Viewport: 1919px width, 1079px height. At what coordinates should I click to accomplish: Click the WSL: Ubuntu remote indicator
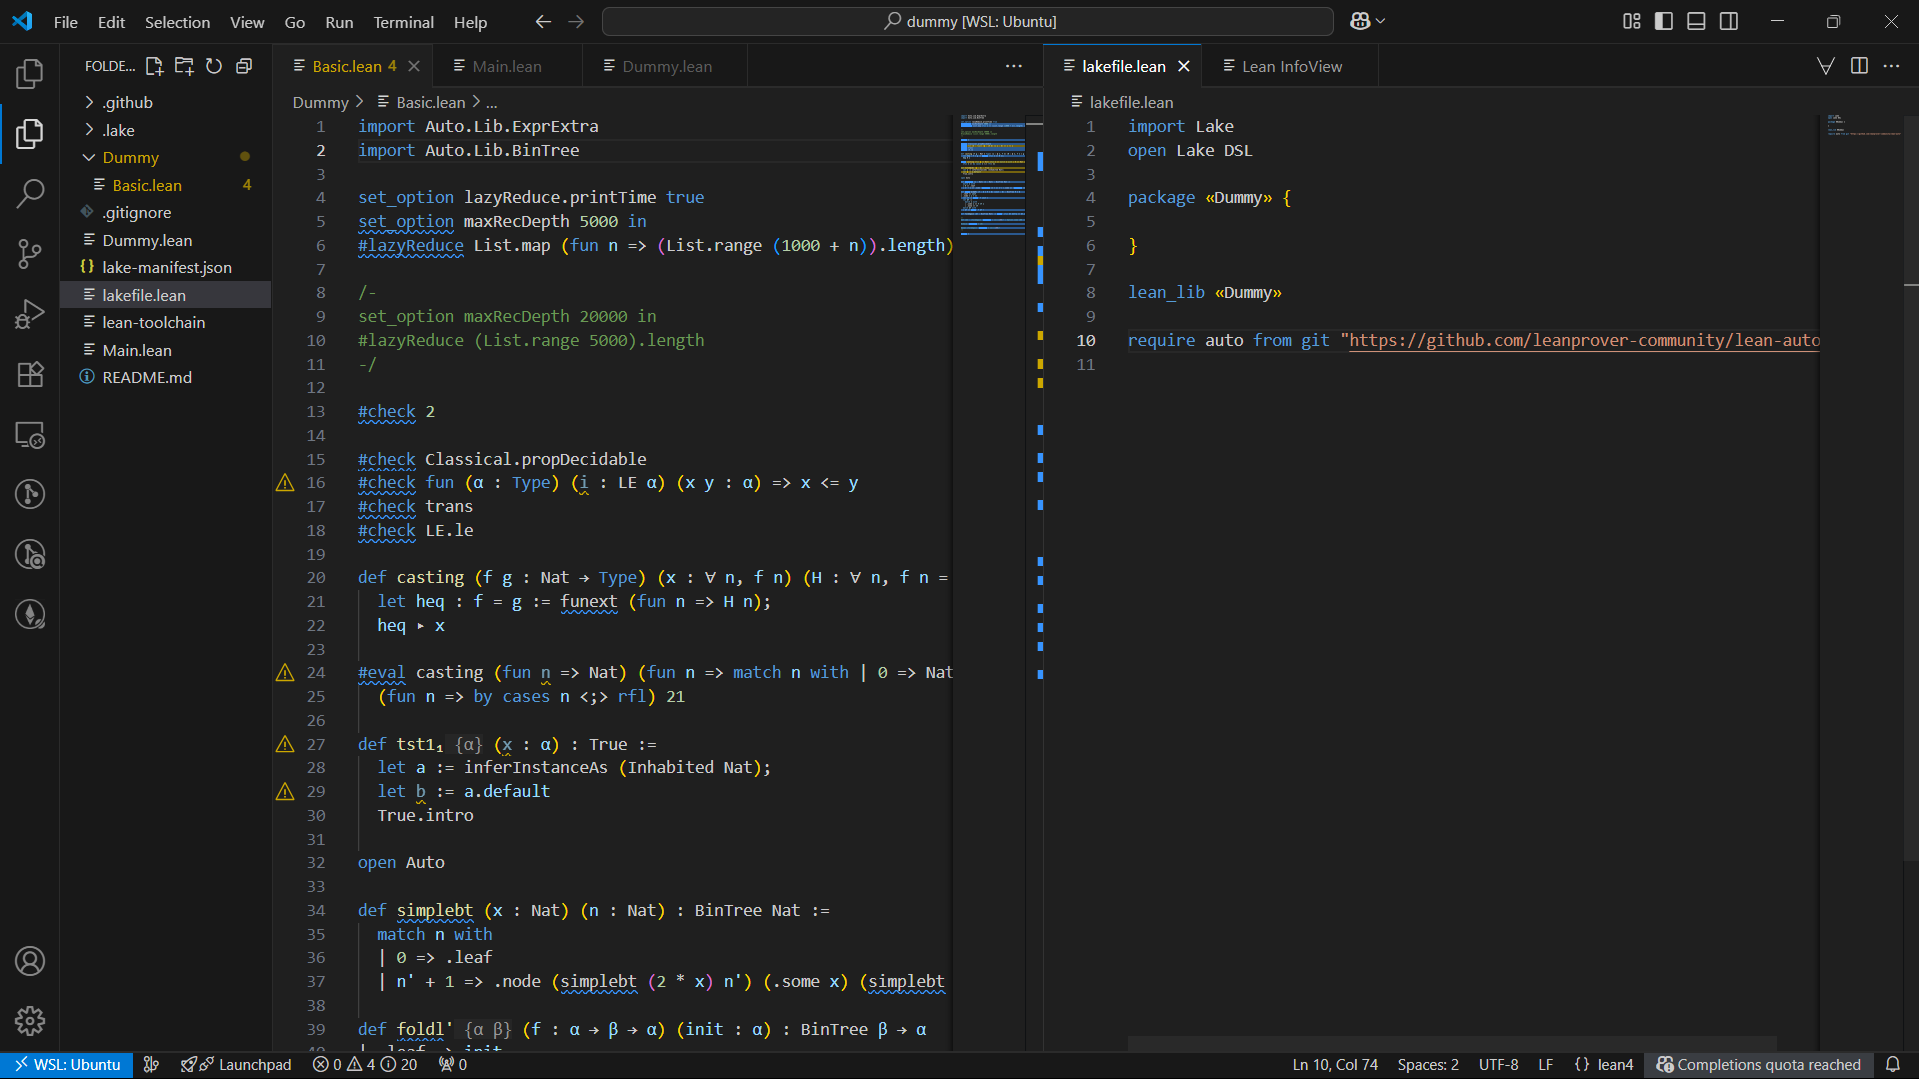[67, 1064]
